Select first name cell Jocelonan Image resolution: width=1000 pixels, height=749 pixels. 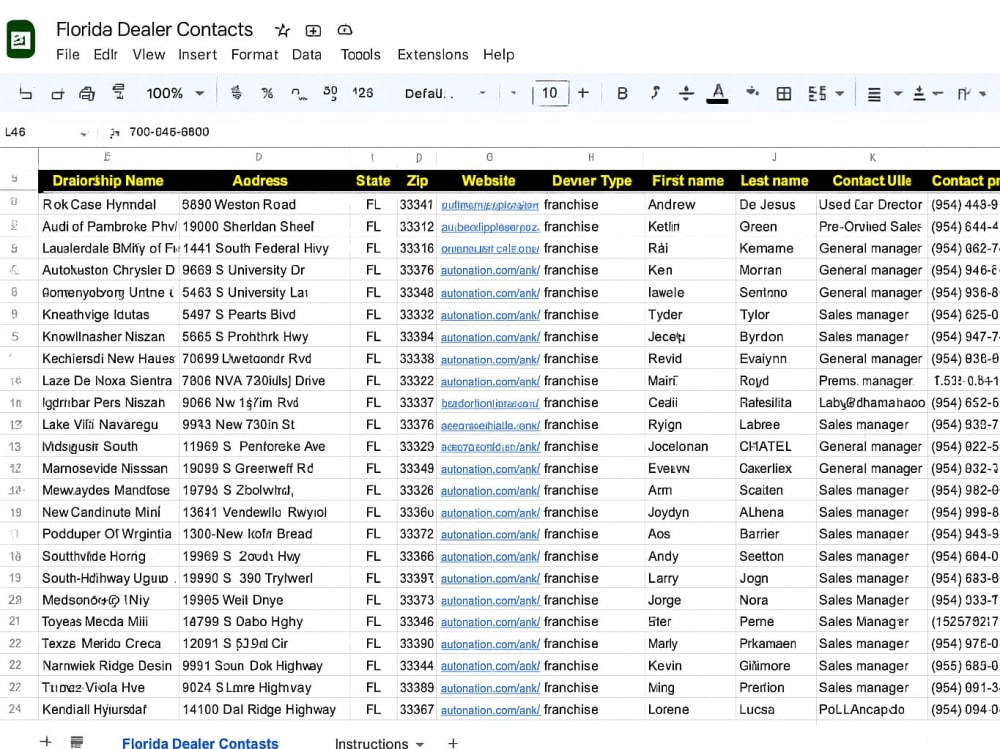[x=689, y=447]
